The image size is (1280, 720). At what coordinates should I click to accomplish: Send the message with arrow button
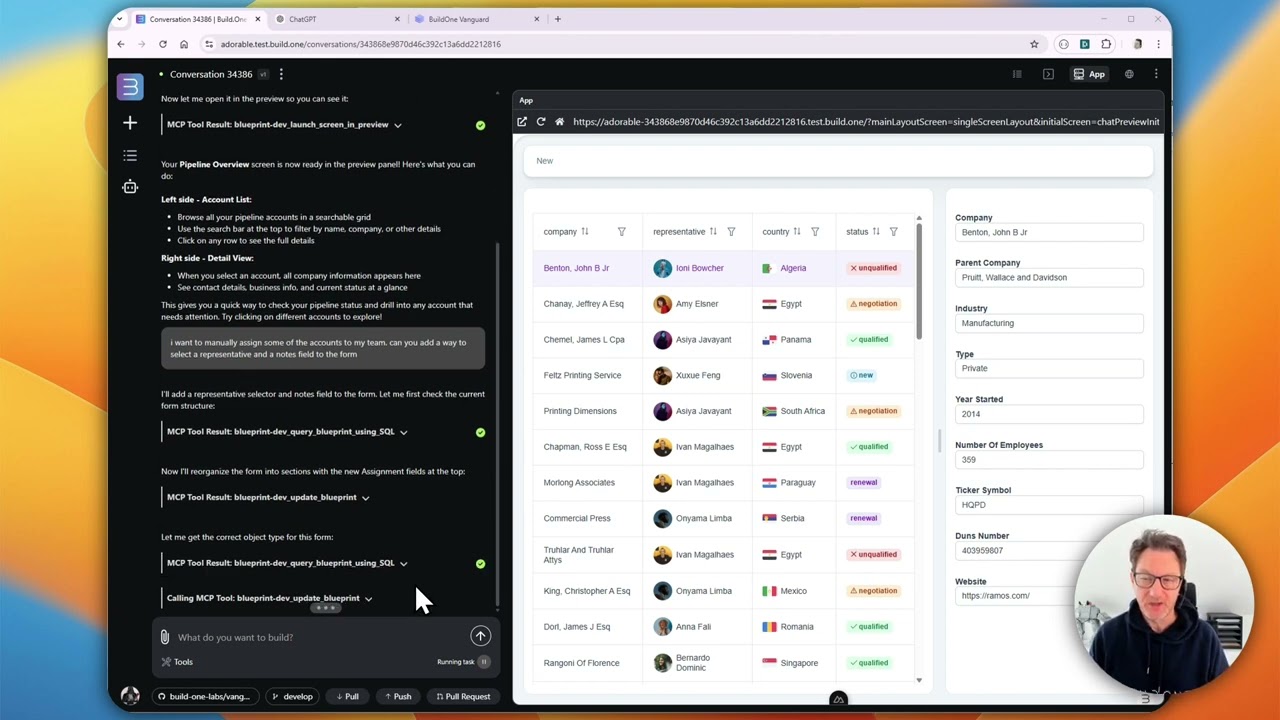click(480, 636)
